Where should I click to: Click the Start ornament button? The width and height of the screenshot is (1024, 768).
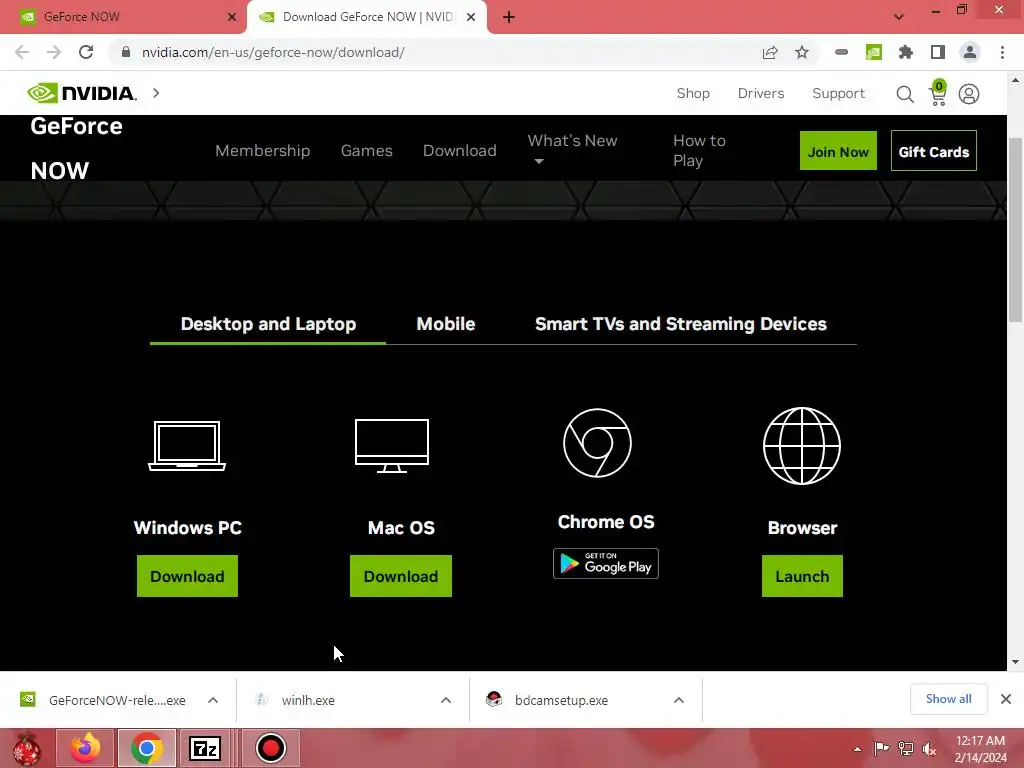coord(27,748)
